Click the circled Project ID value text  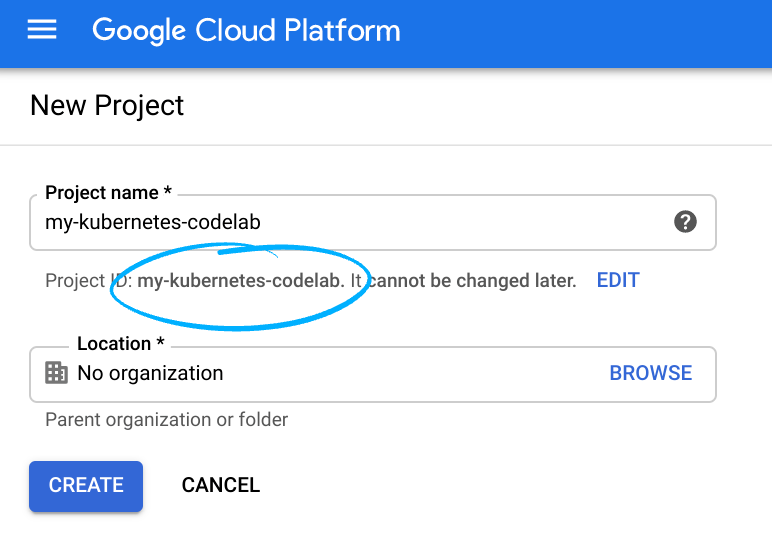241,281
